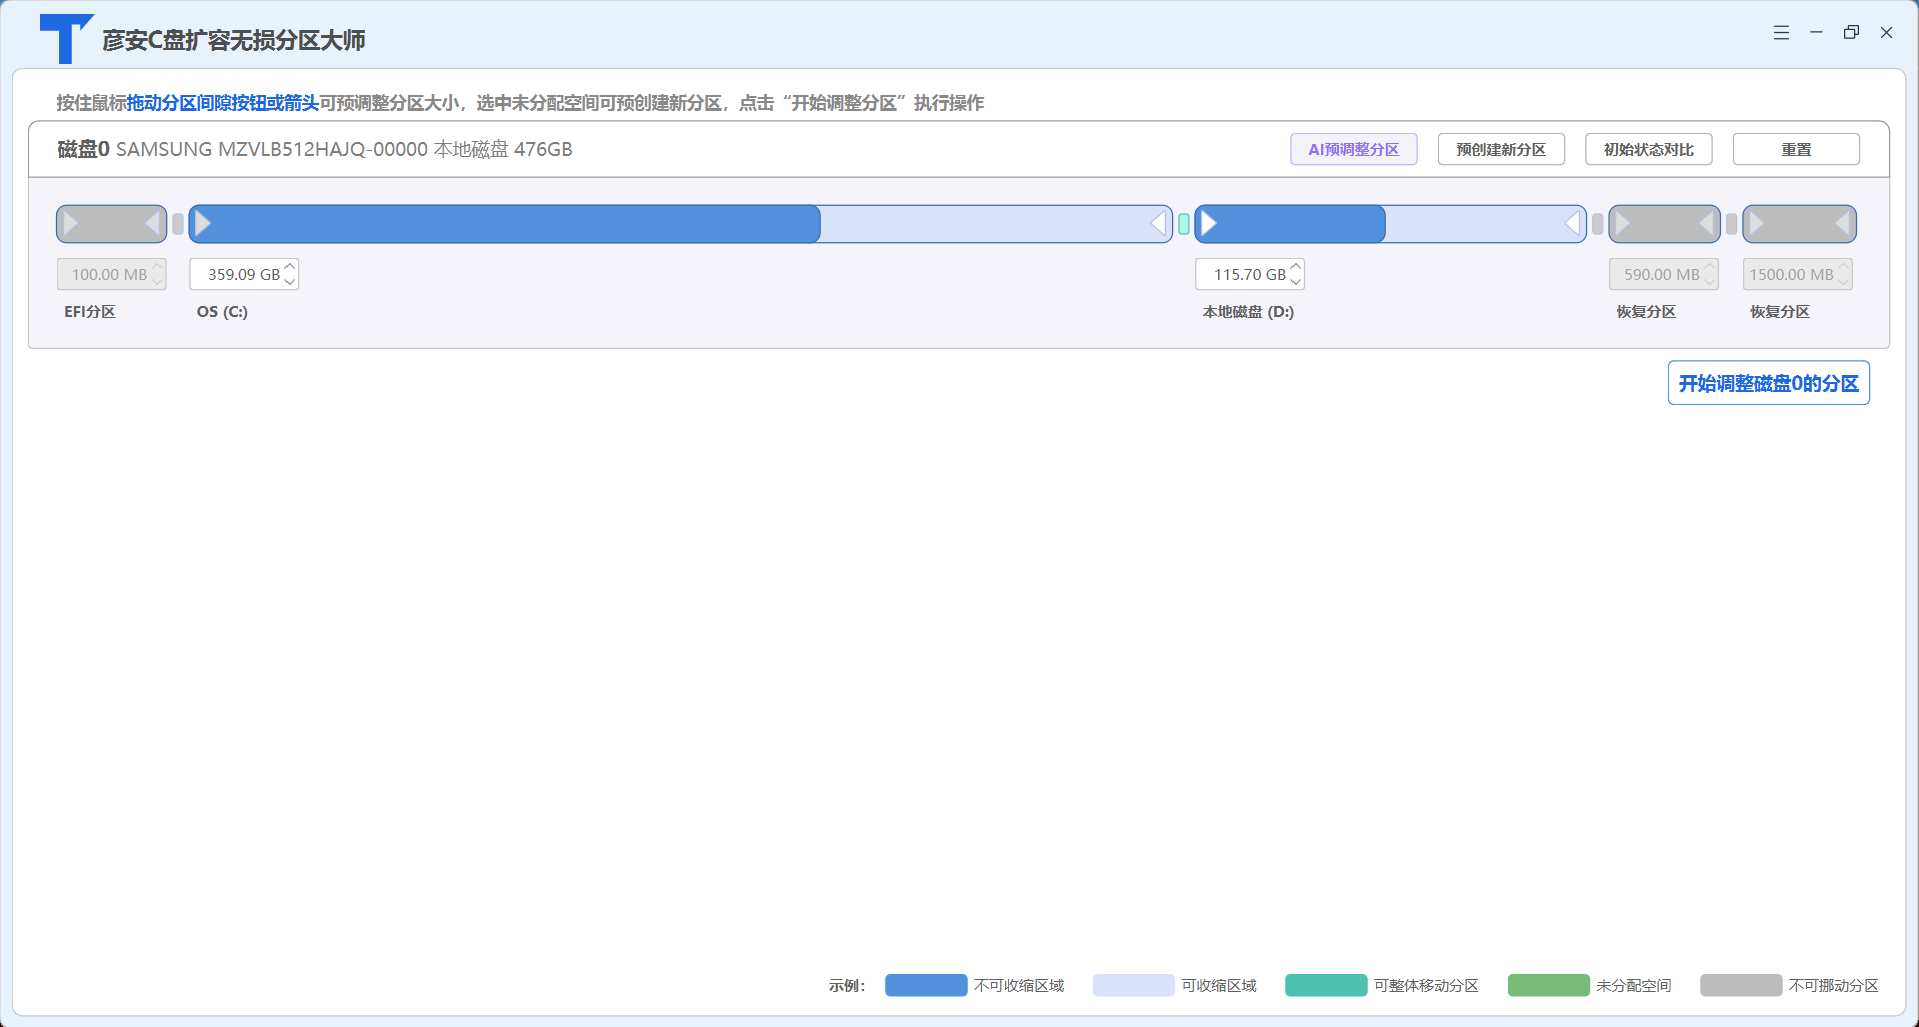The width and height of the screenshot is (1919, 1027).
Task: Click light 可收缩区域 legend swatch
Action: click(x=1133, y=985)
